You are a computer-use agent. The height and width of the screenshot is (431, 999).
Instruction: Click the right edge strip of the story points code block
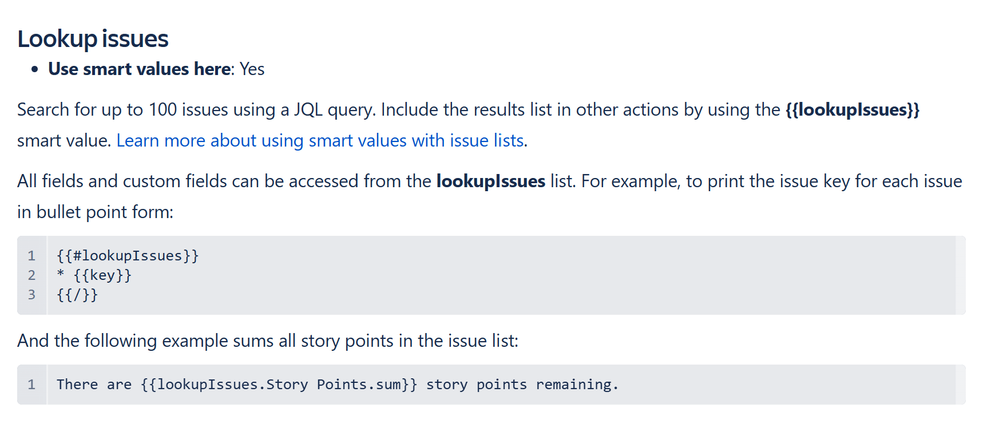(960, 384)
